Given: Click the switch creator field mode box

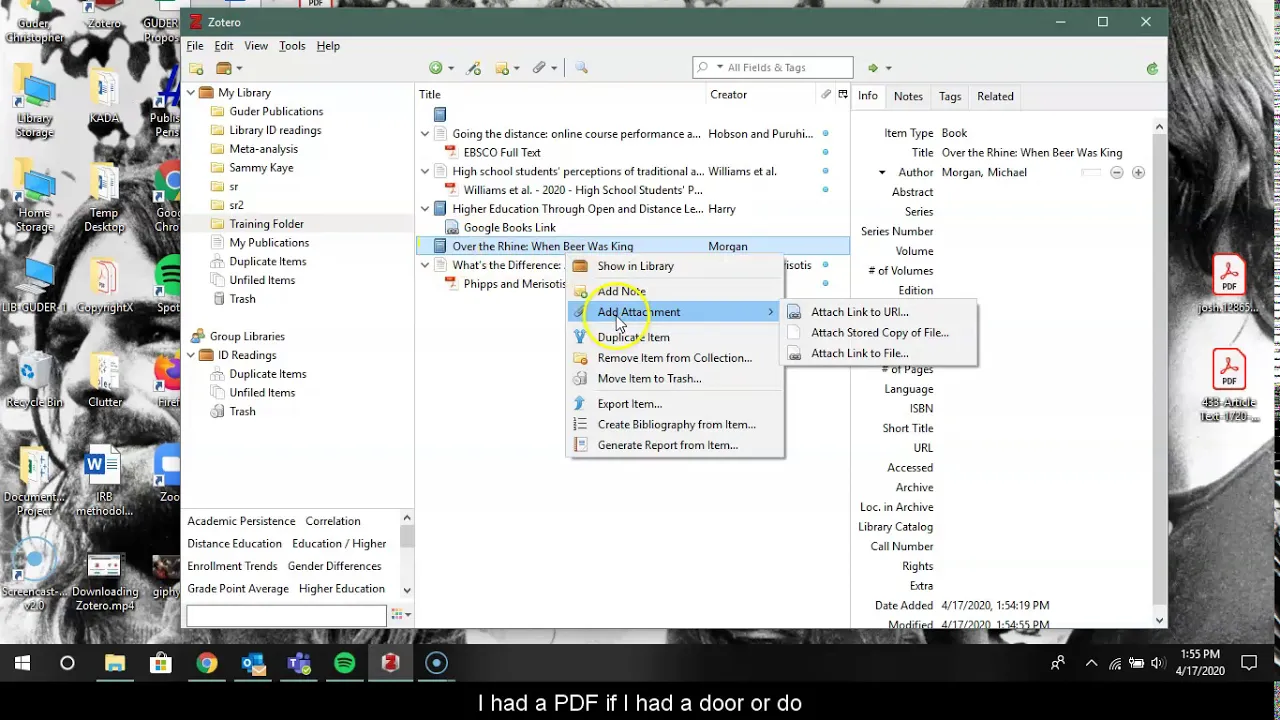Looking at the screenshot, I should 1091,172.
